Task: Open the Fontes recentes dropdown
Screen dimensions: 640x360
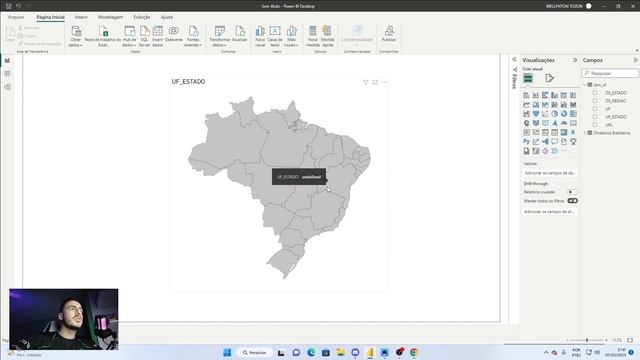Action: pyautogui.click(x=193, y=37)
